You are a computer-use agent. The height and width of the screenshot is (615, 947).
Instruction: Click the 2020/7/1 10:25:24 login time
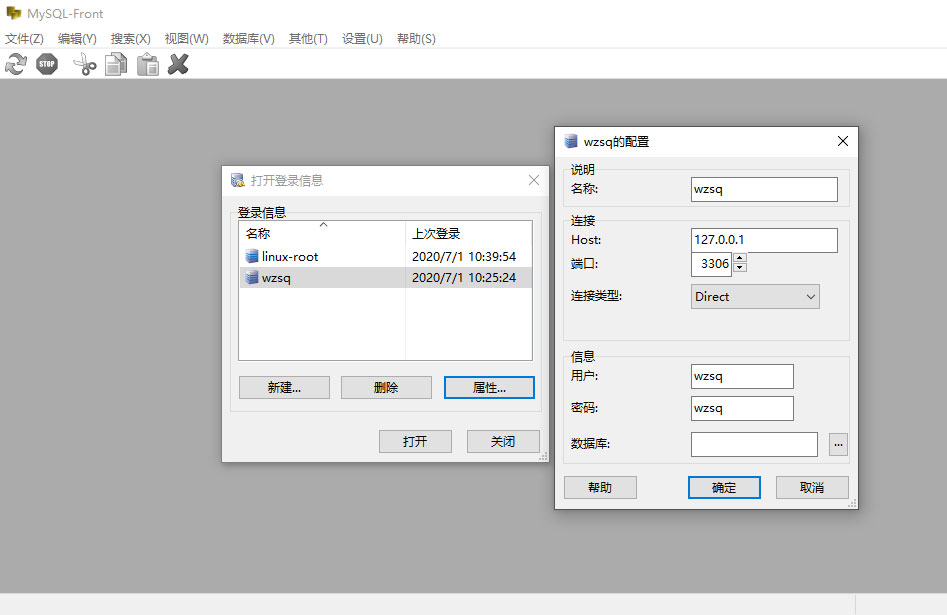click(464, 278)
